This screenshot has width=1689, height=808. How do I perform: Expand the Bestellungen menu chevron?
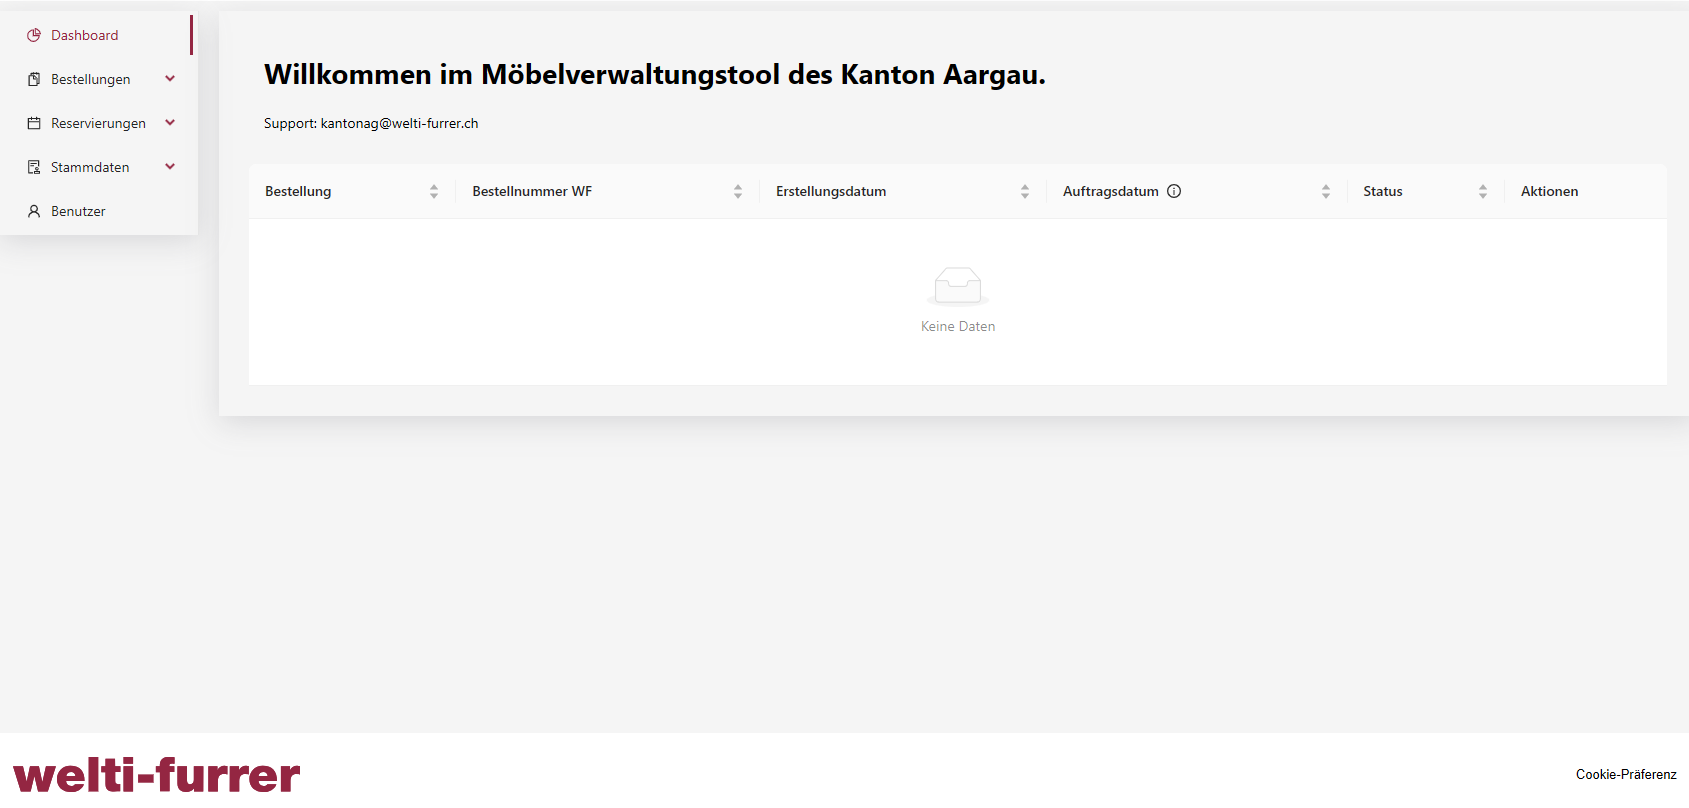[170, 79]
